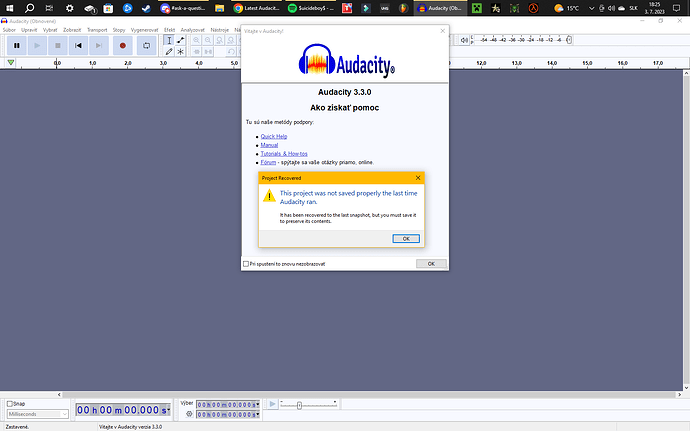690x431 pixels.
Task: Switch to the Chrome Latest Audacity taskbar item
Action: [x=257, y=8]
